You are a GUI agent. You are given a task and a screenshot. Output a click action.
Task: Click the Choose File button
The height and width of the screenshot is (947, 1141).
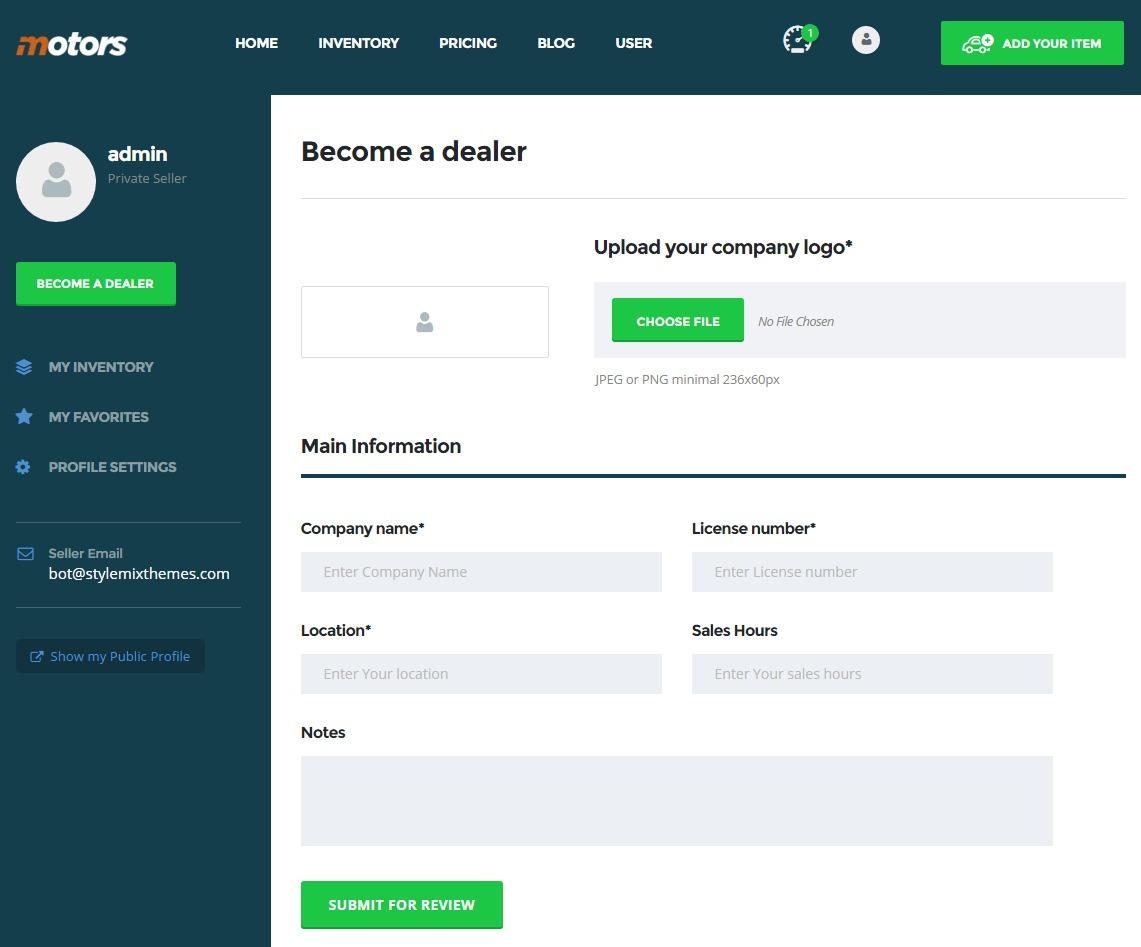(x=677, y=320)
